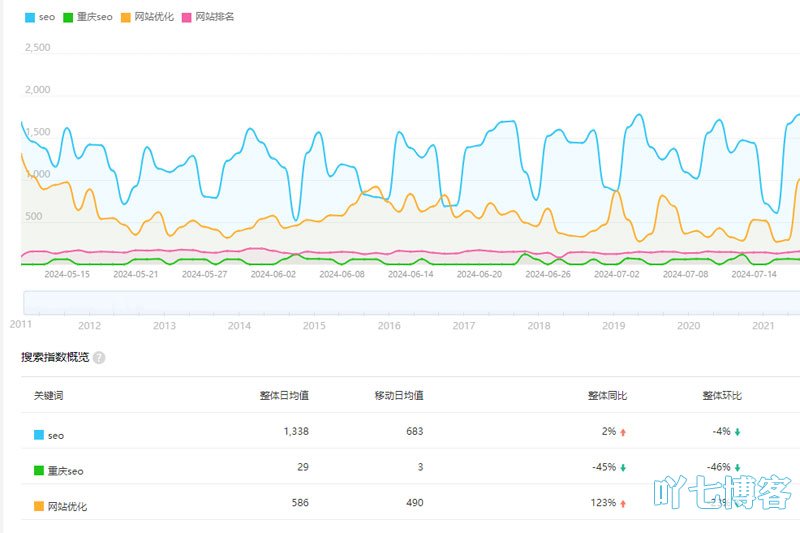Select the seo keyword in the table
The height and width of the screenshot is (533, 800).
click(56, 436)
